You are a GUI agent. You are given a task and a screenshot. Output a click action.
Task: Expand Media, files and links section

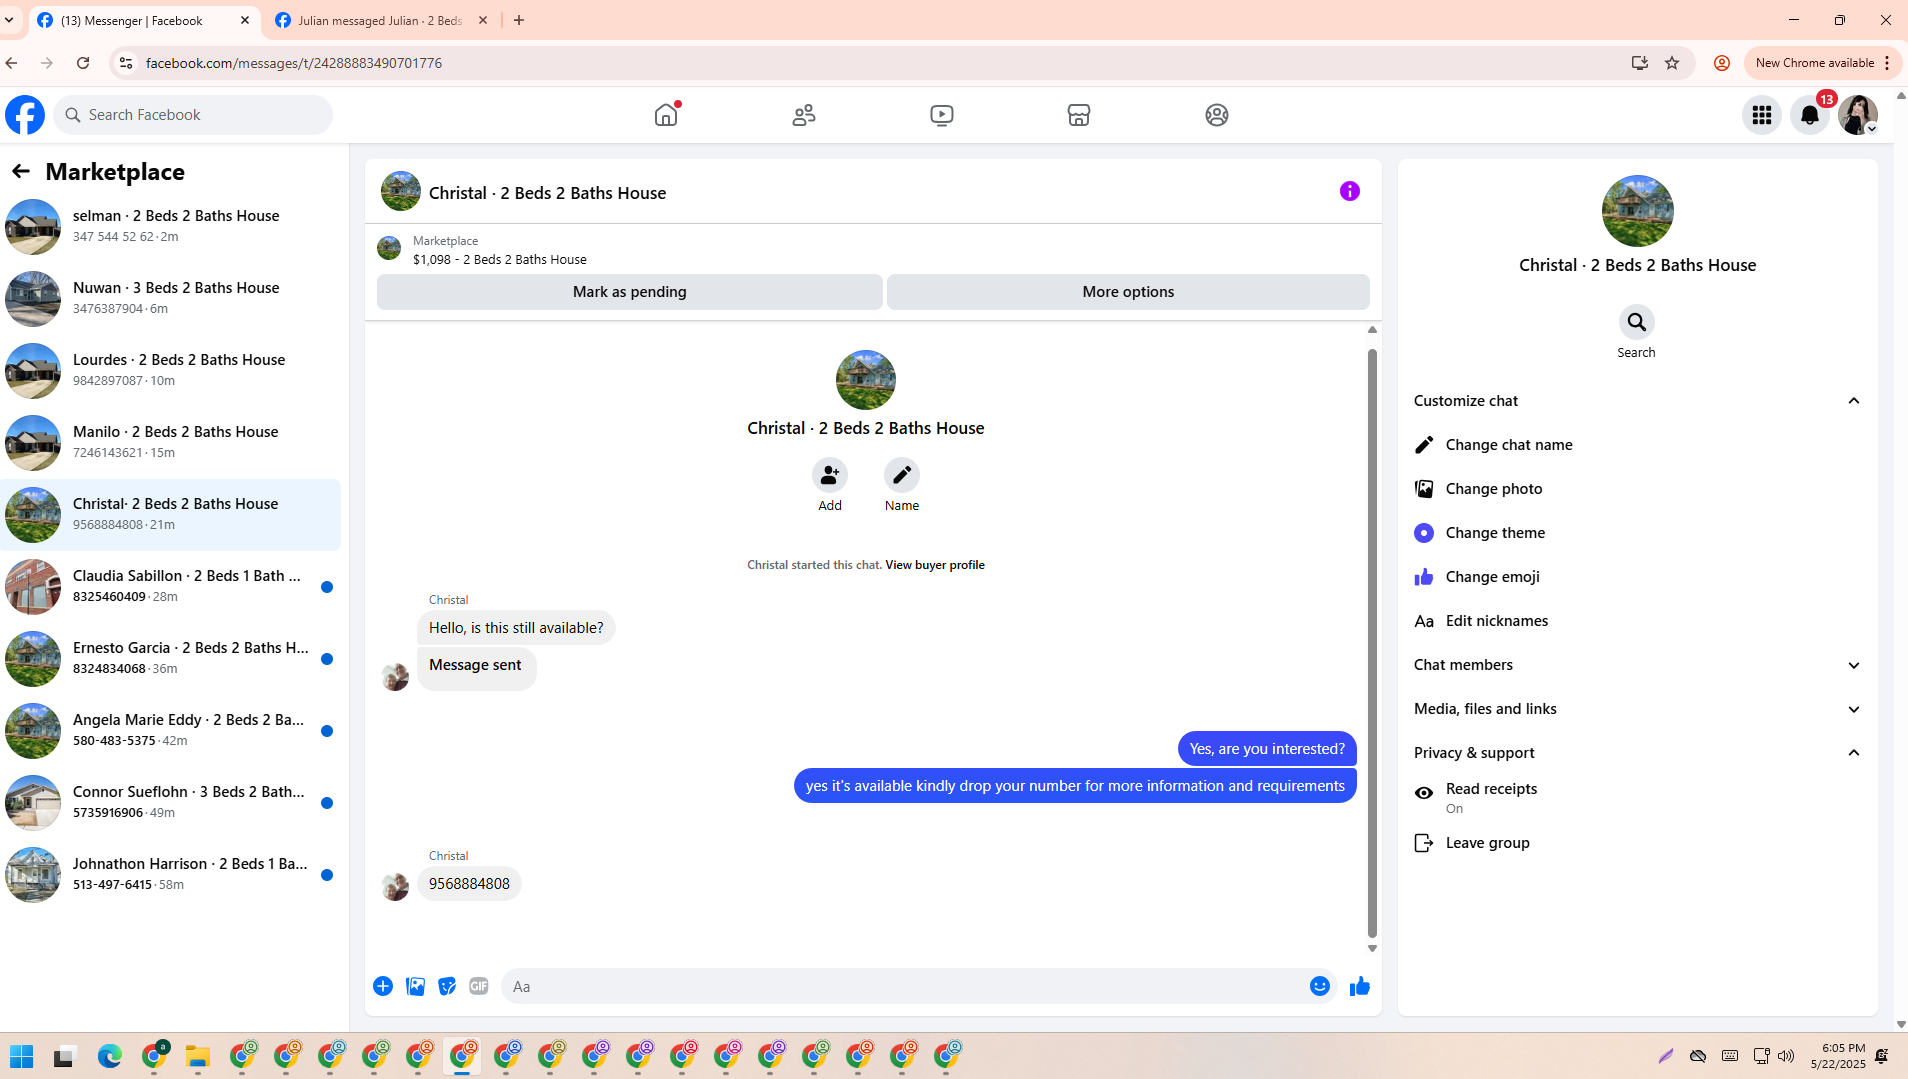coord(1637,709)
